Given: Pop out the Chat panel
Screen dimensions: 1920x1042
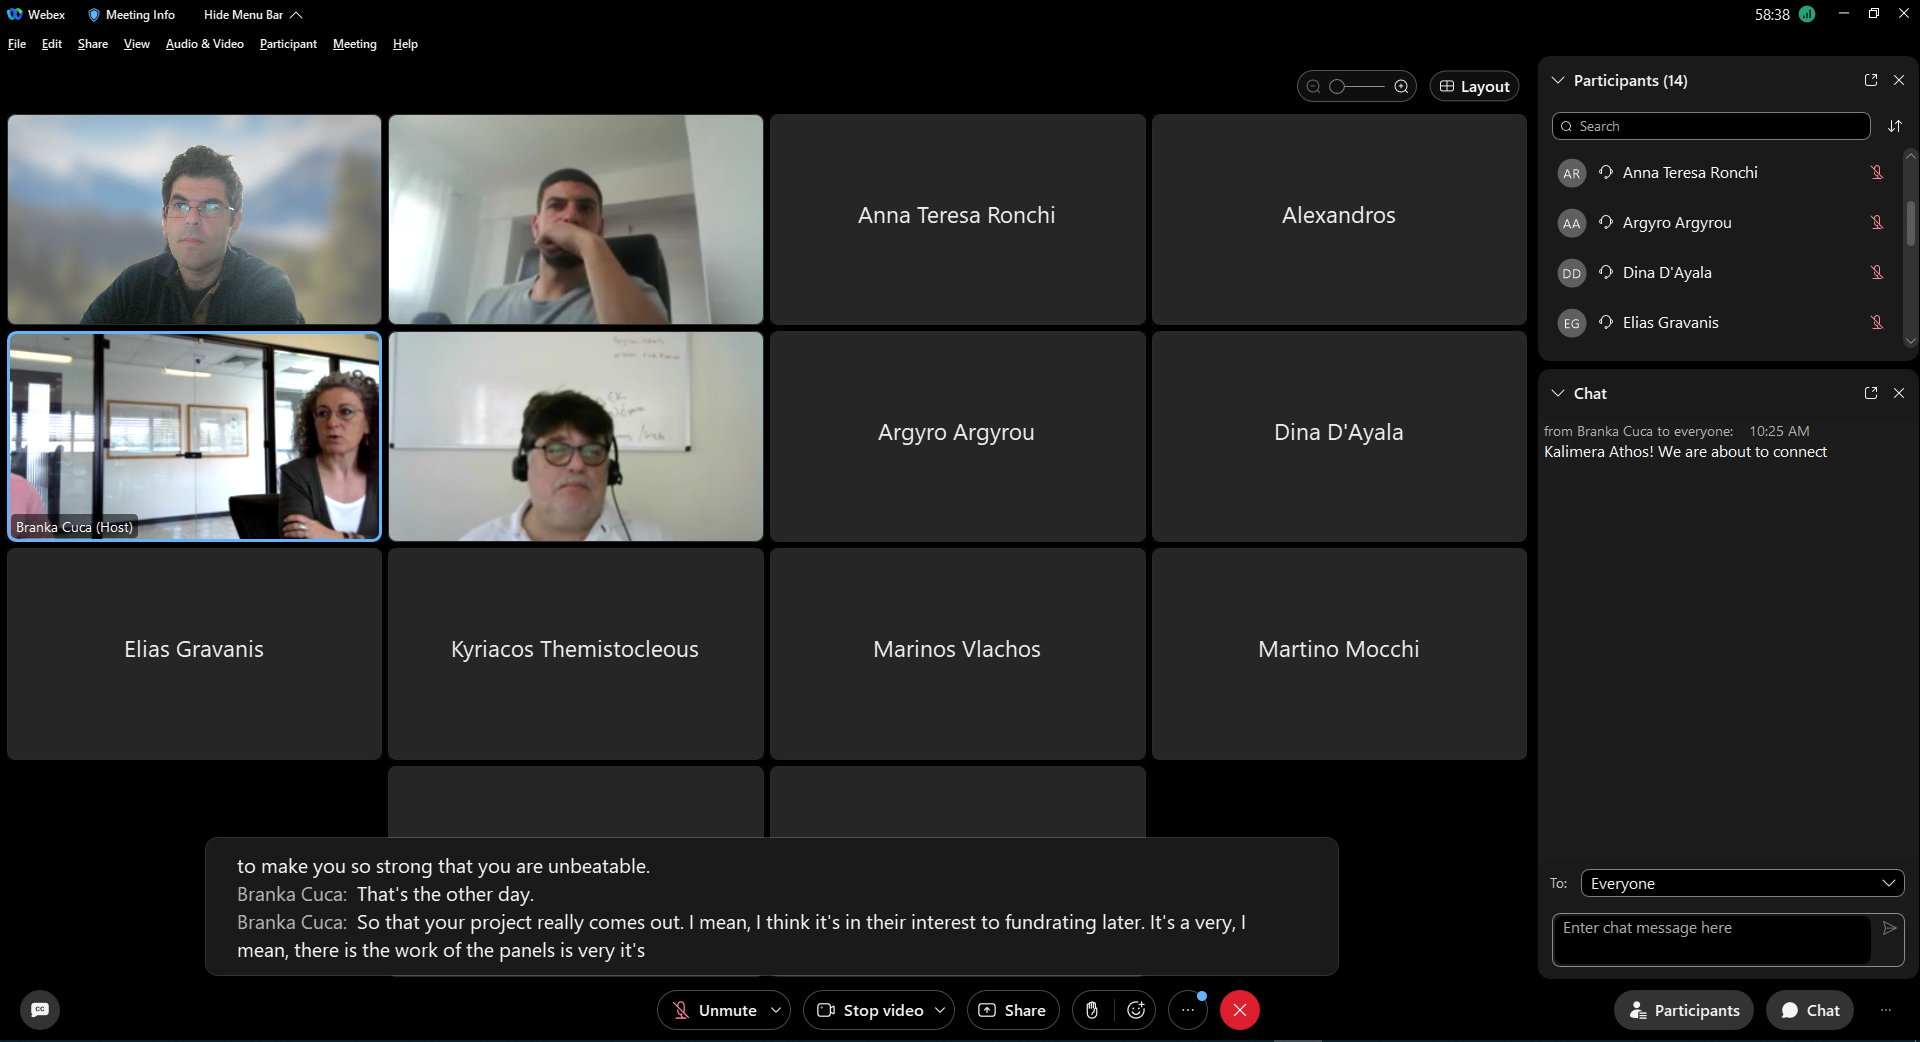Looking at the screenshot, I should (x=1871, y=393).
